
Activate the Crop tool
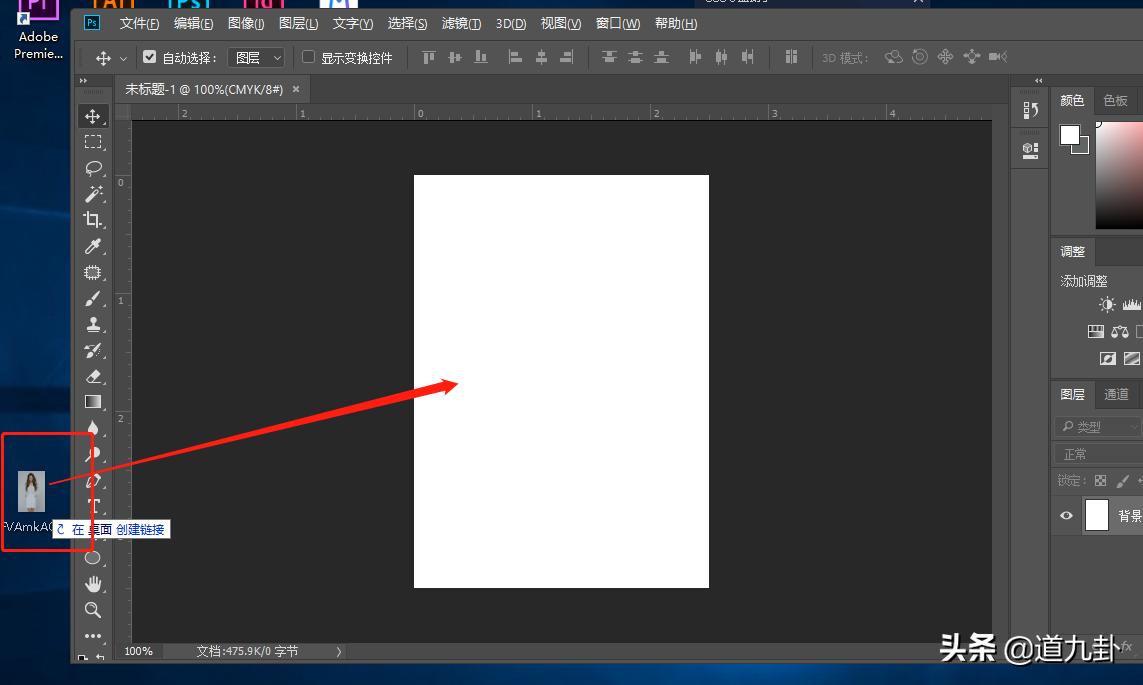coord(93,220)
